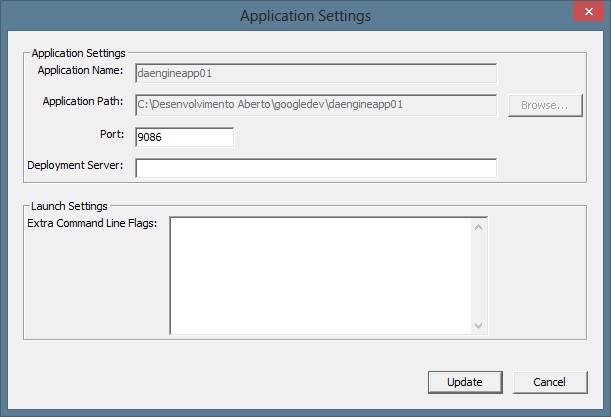Click the Application Settings window title bar
The width and height of the screenshot is (611, 417).
(305, 16)
